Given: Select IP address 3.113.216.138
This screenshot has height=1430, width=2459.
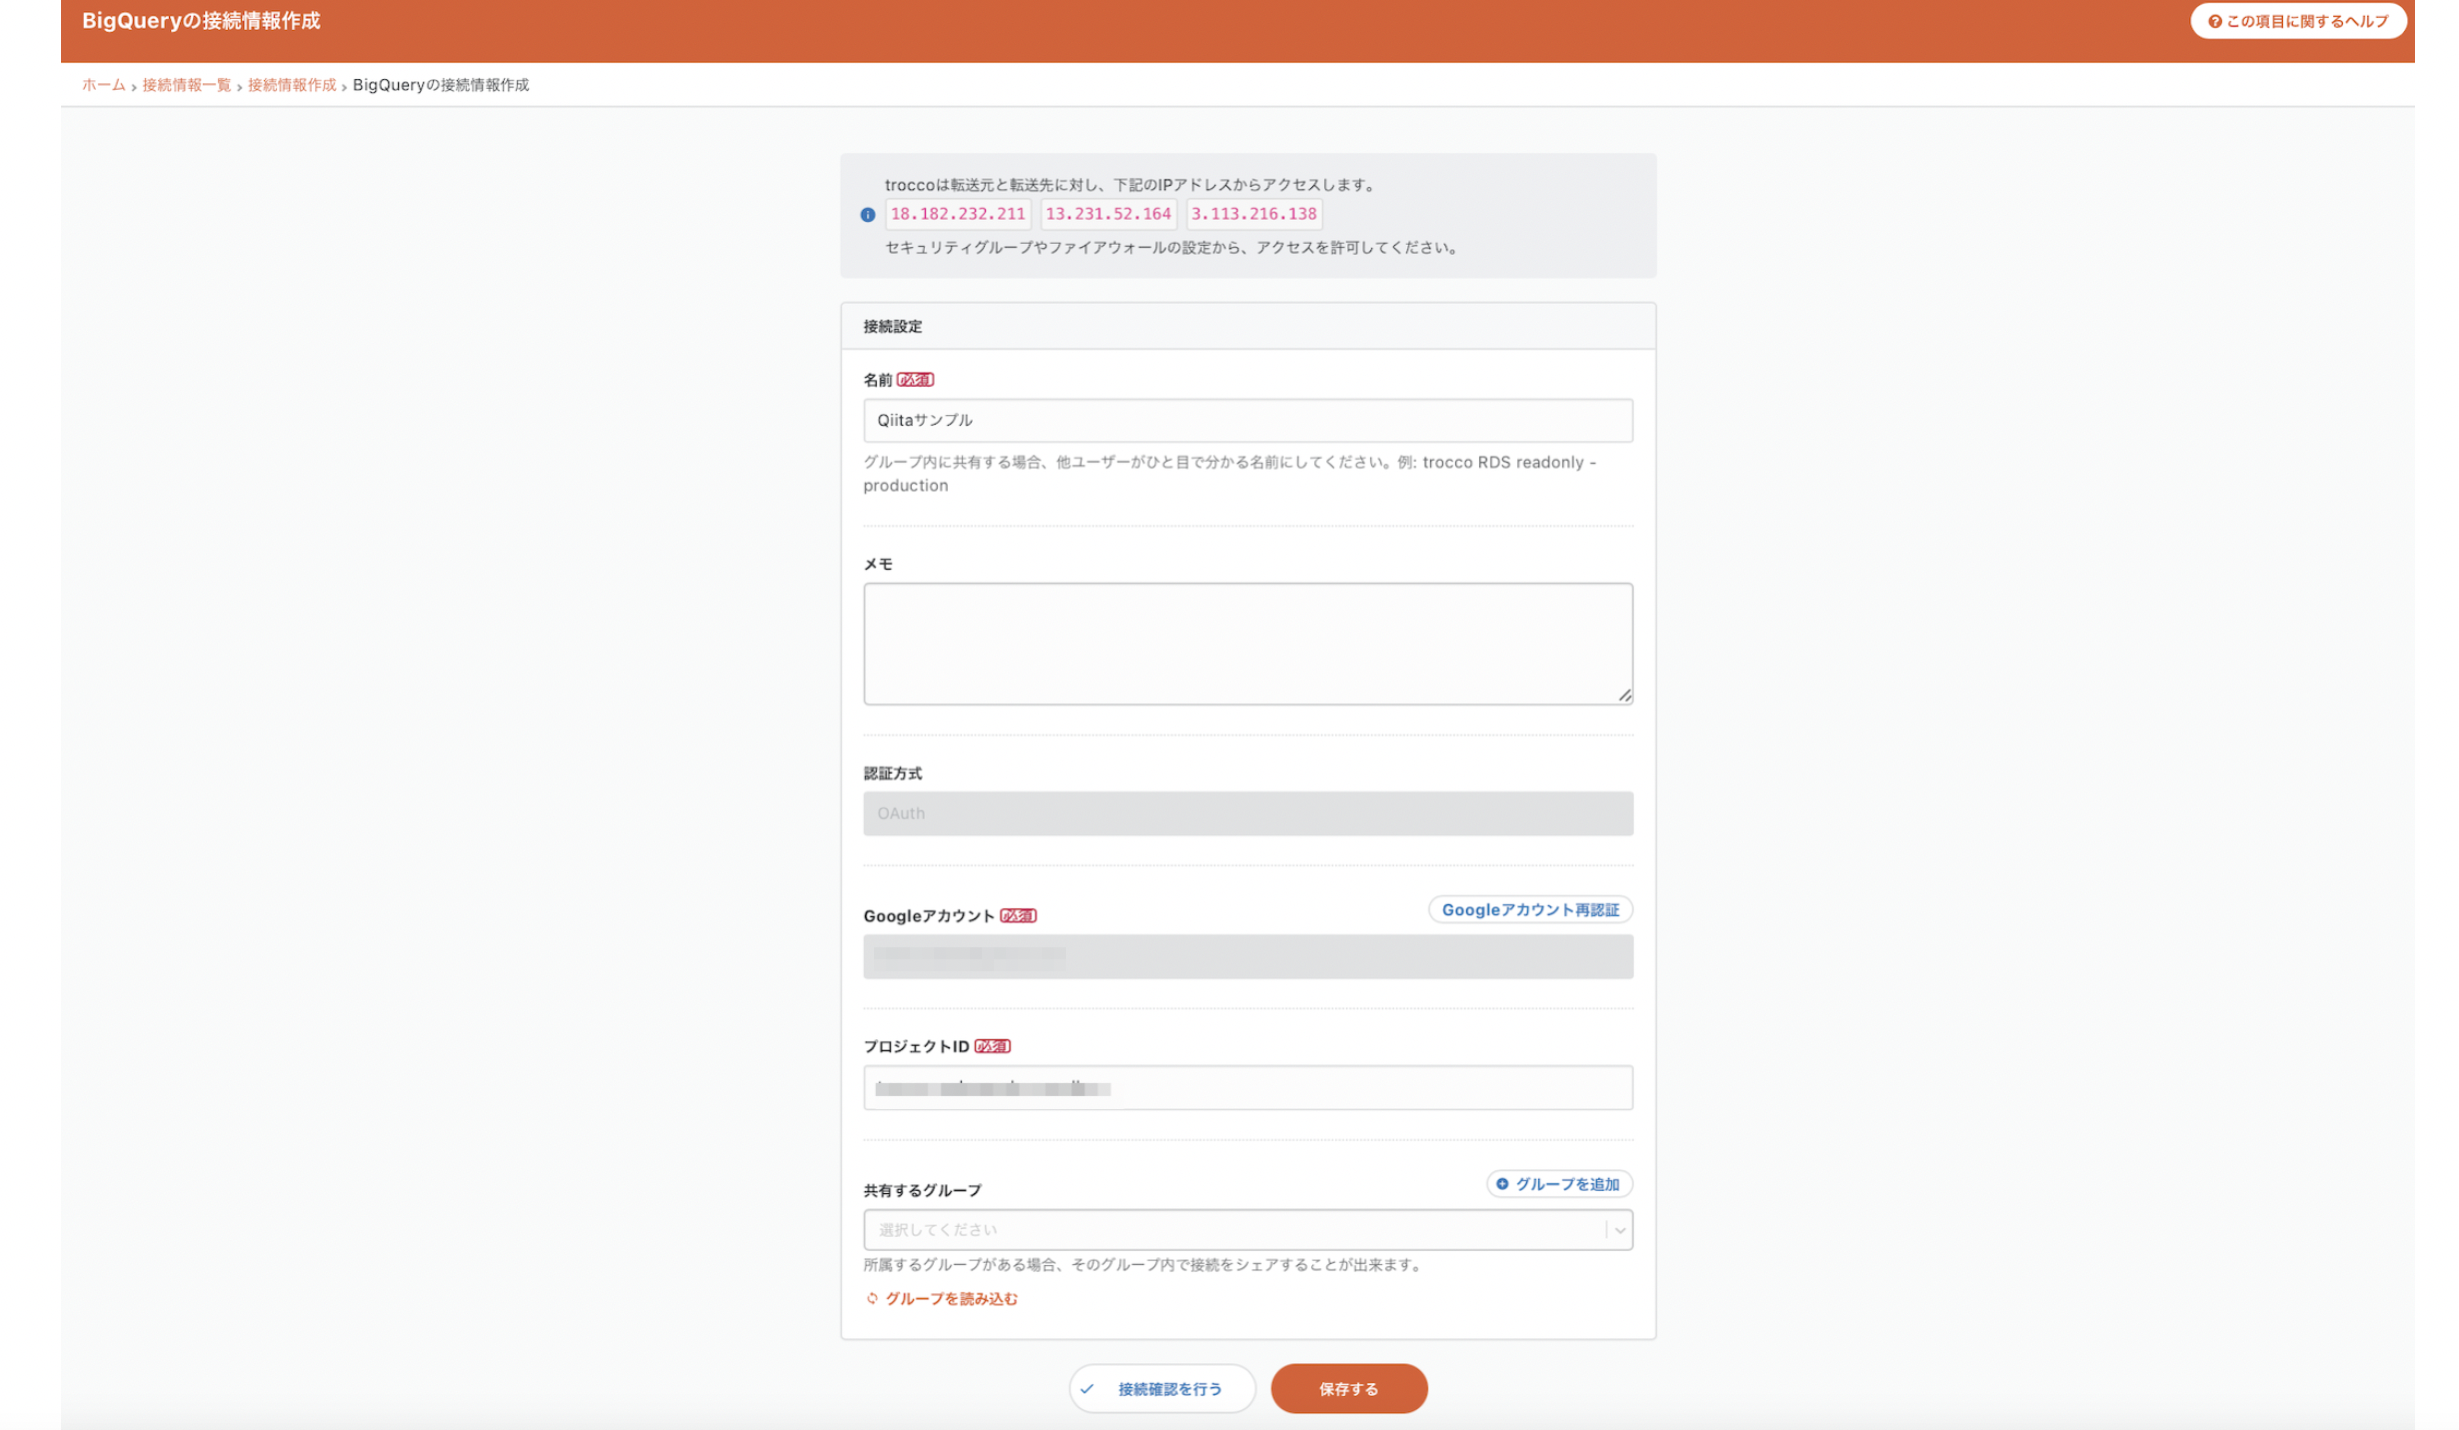Looking at the screenshot, I should 1253,214.
